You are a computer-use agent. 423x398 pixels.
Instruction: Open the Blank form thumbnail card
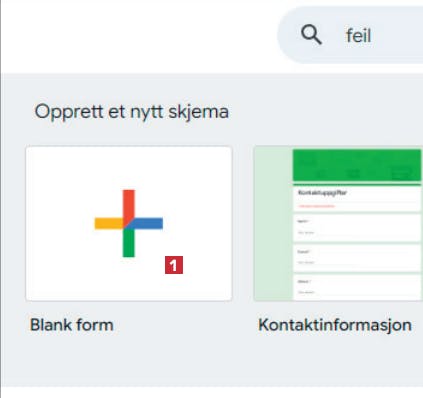[x=129, y=223]
